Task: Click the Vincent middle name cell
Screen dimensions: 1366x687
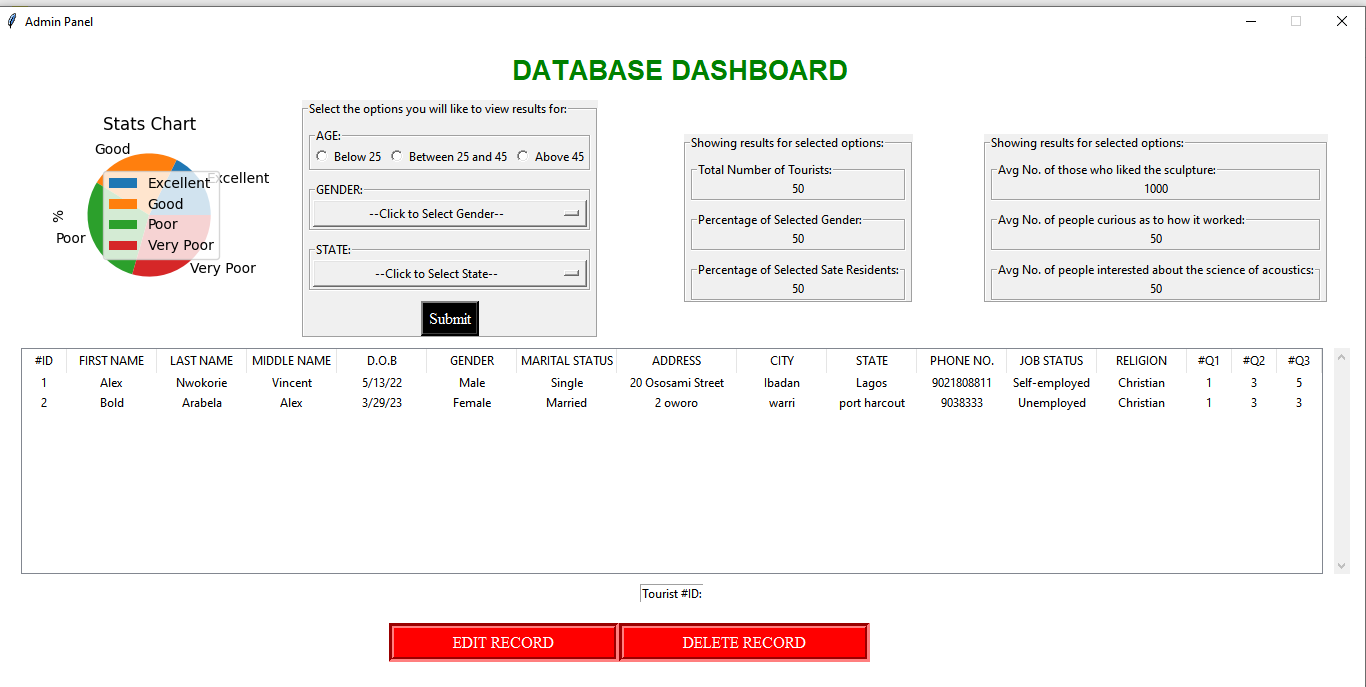Action: pos(292,383)
